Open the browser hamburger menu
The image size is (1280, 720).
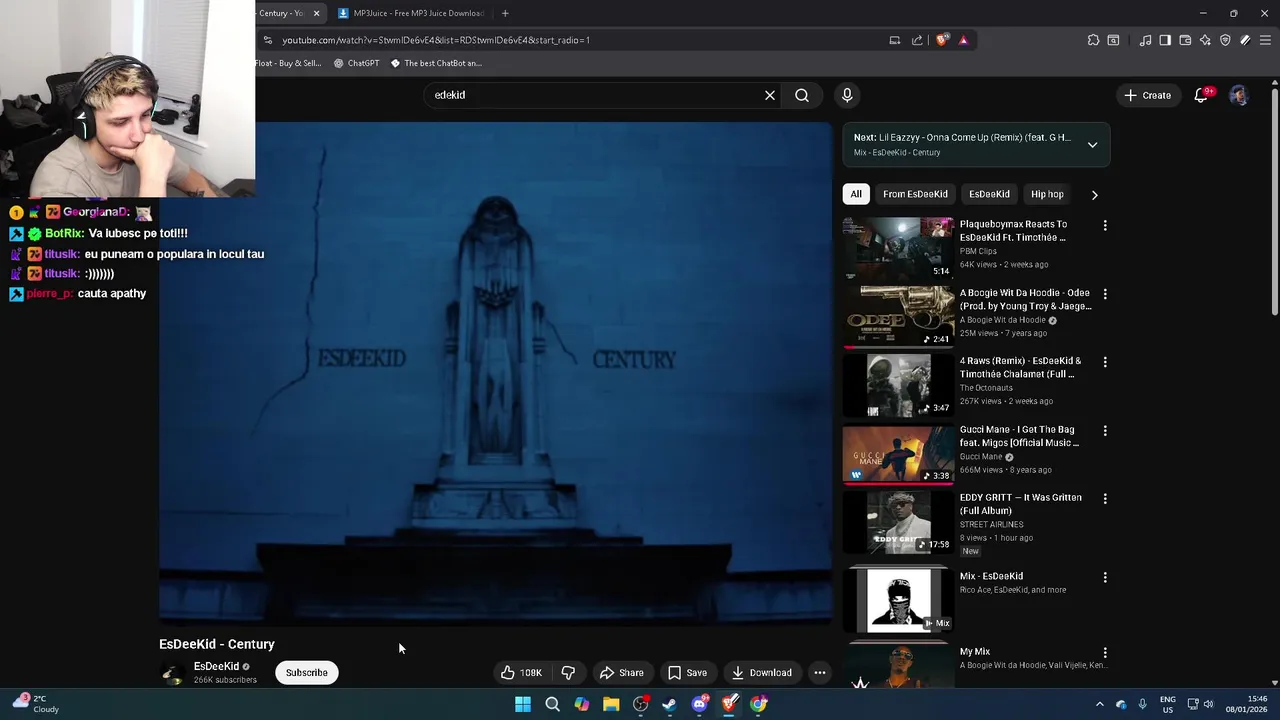click(x=1265, y=40)
